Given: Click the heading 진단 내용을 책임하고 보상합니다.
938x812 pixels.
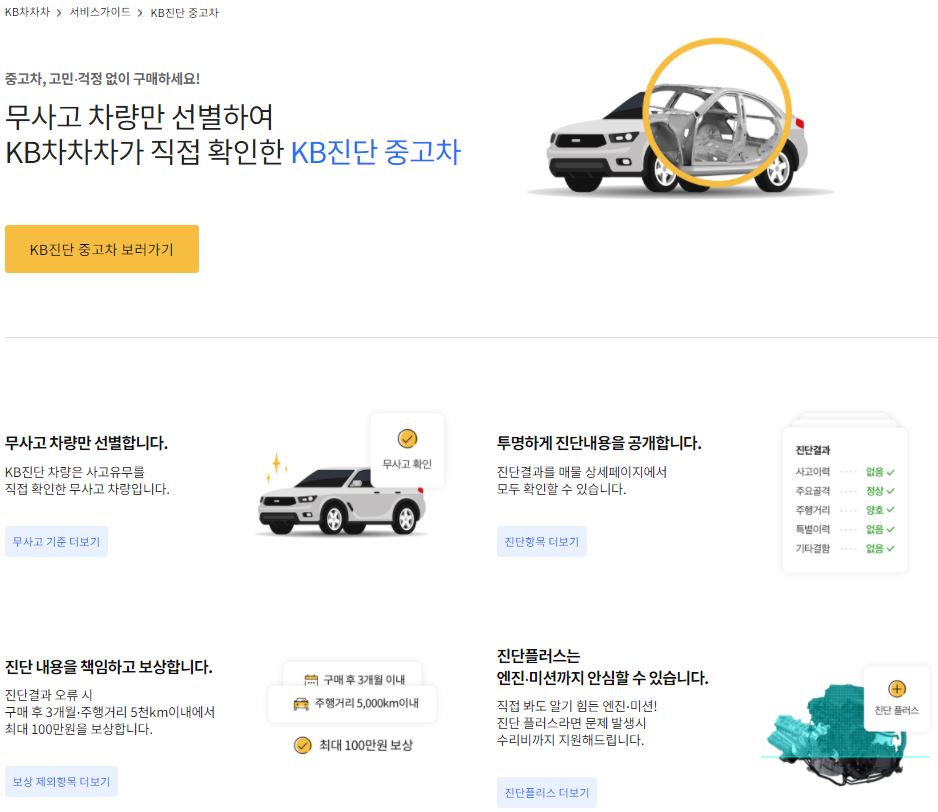Looking at the screenshot, I should 109,667.
